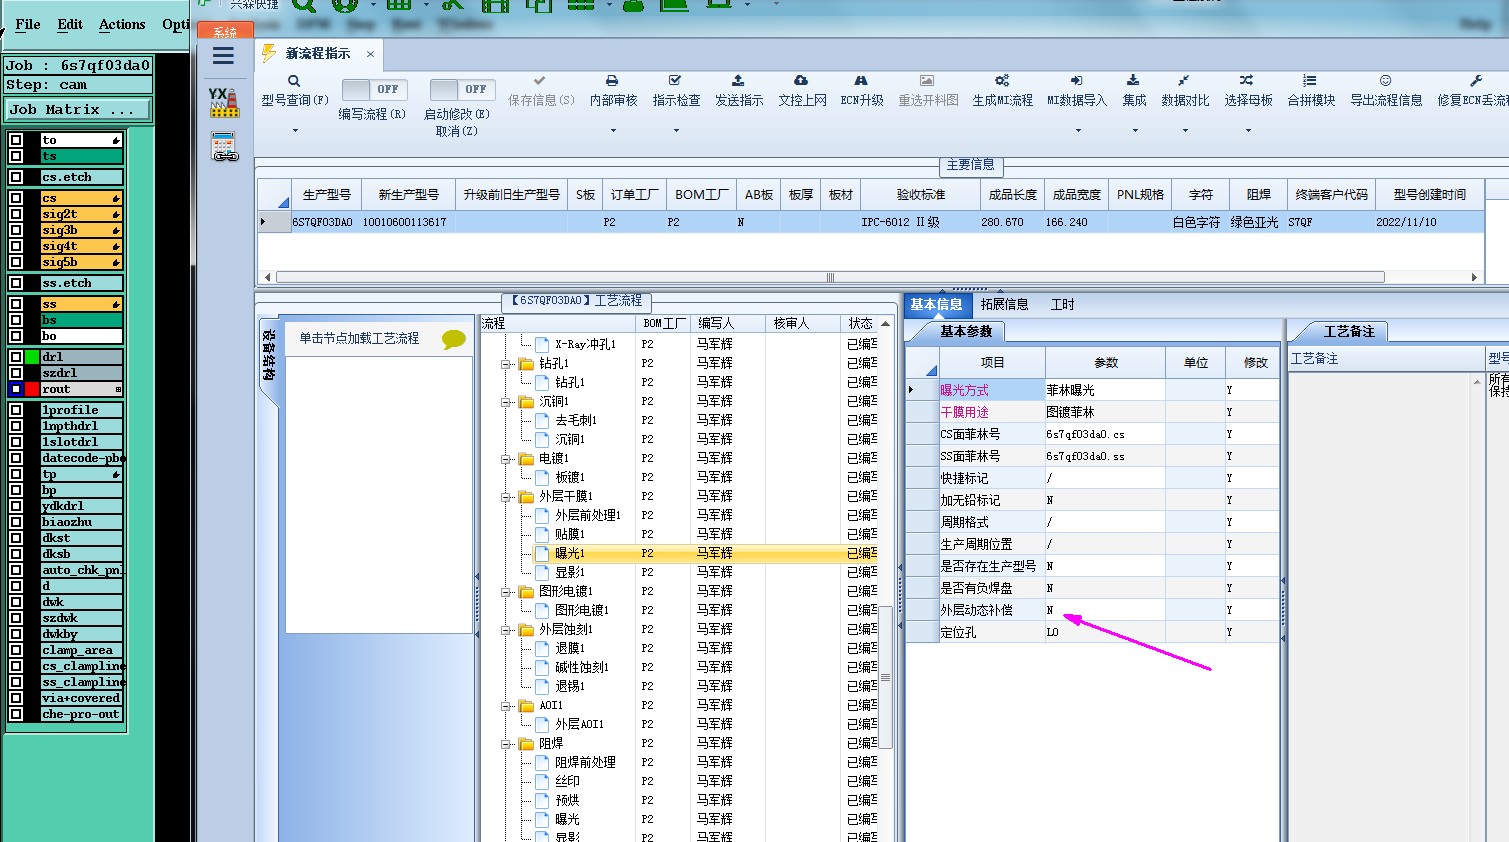1509x842 pixels.
Task: Collapse the 图形电镀1 tree folder
Action: point(506,592)
